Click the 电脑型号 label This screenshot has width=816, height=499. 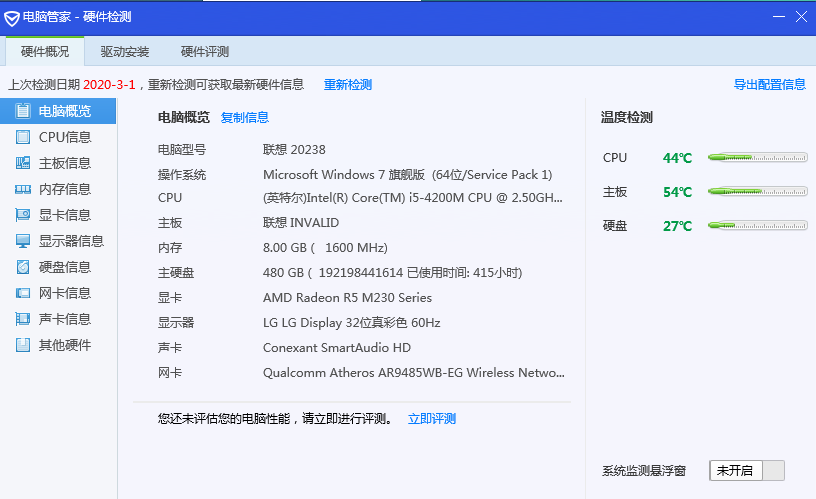tap(182, 150)
